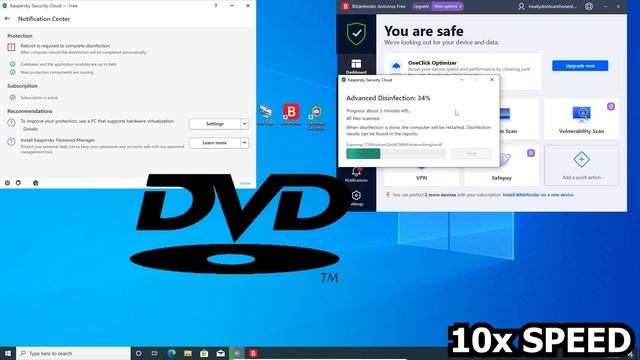The width and height of the screenshot is (640, 360).
Task: Click blue Upgrade now button
Action: click(x=580, y=66)
